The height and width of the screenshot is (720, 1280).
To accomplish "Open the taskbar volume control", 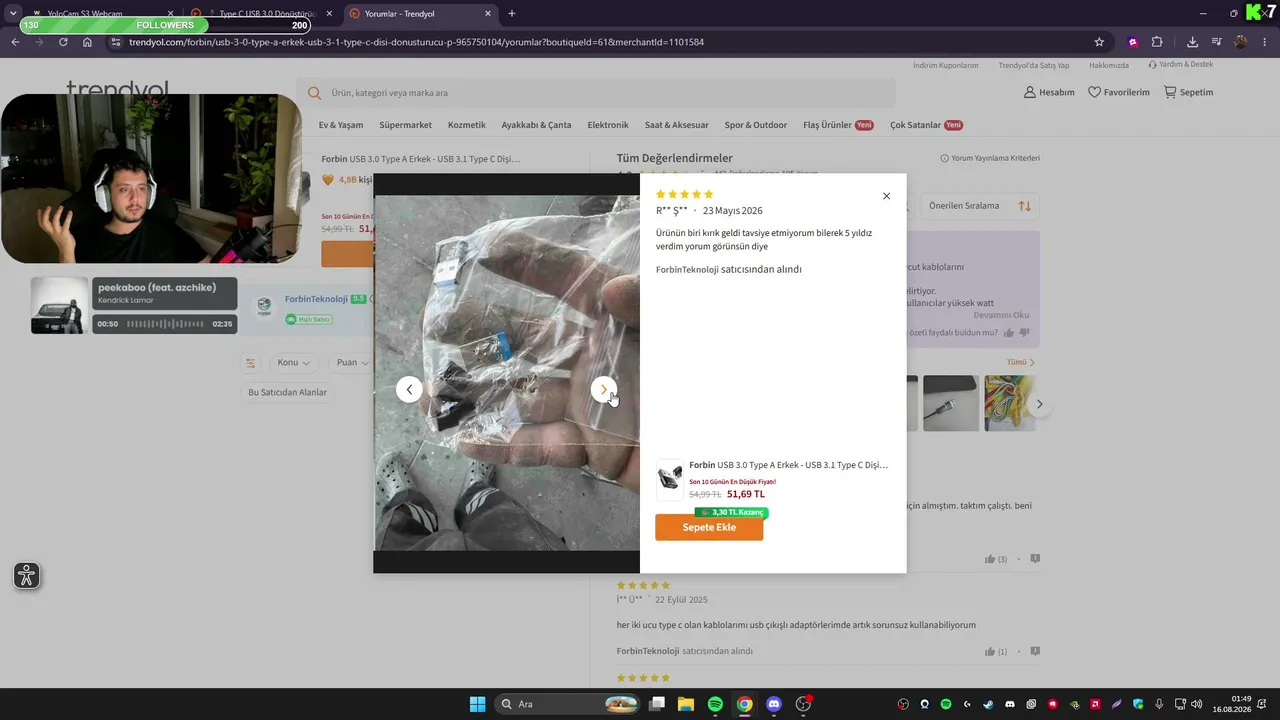I will click(1196, 704).
